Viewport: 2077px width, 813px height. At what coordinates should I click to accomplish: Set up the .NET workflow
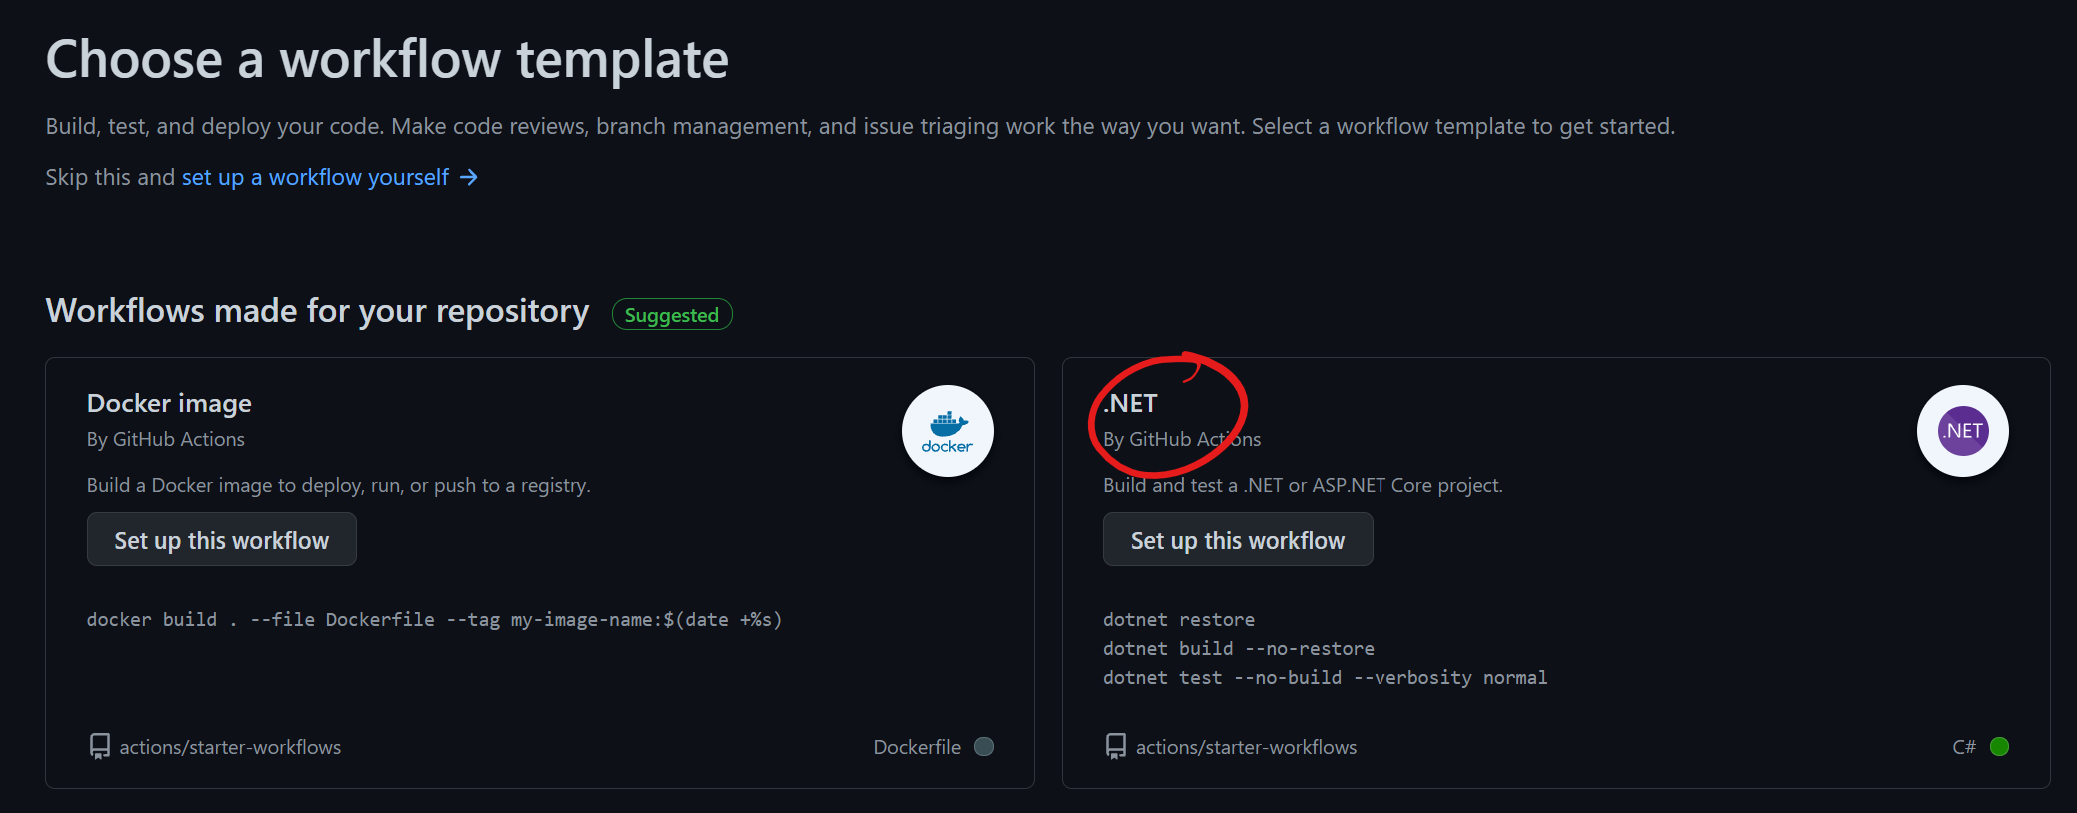1238,540
